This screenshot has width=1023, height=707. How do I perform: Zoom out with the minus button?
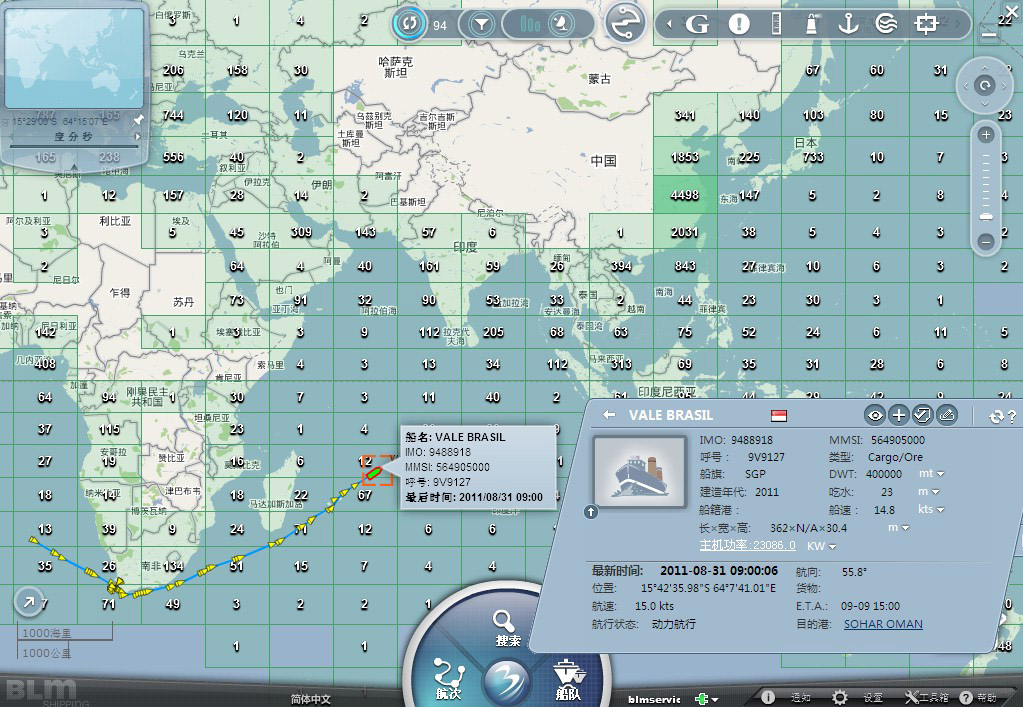coord(986,242)
